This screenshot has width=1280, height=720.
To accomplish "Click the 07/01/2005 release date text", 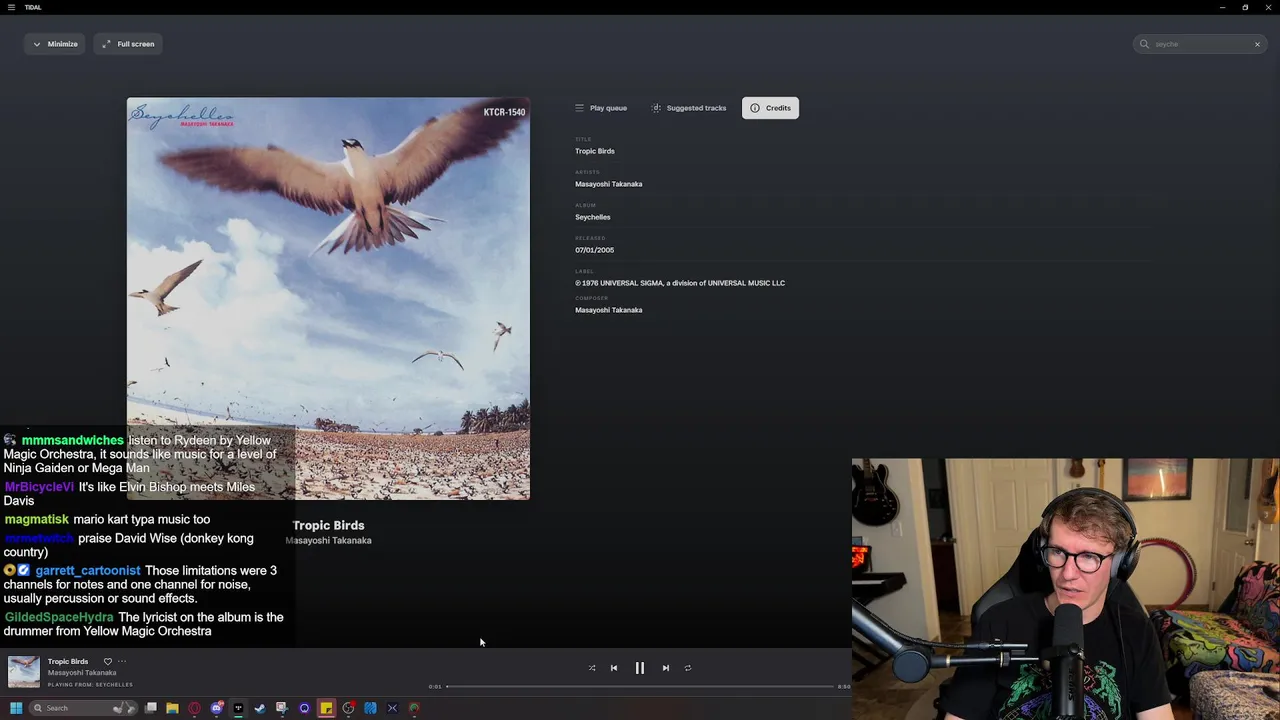I will [594, 250].
